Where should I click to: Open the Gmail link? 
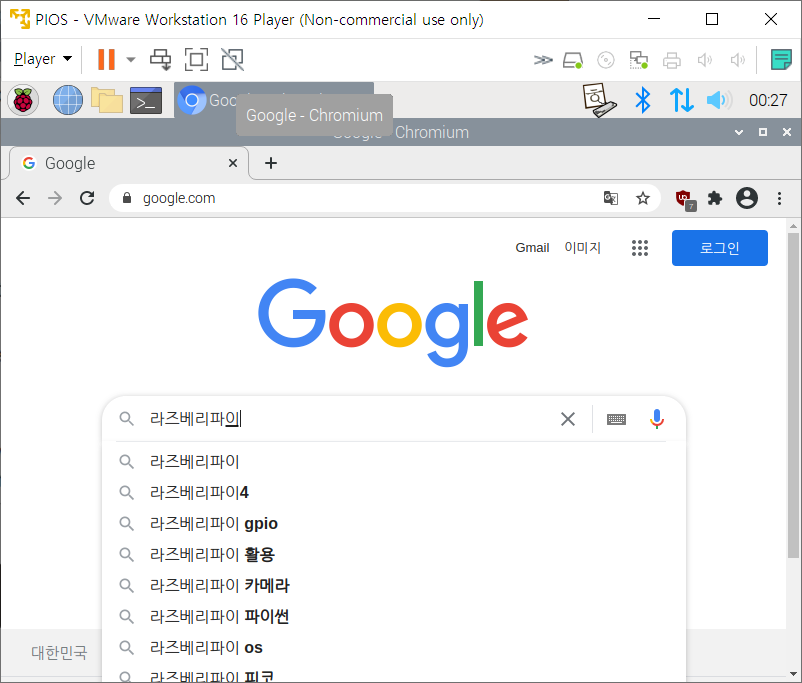(x=532, y=248)
